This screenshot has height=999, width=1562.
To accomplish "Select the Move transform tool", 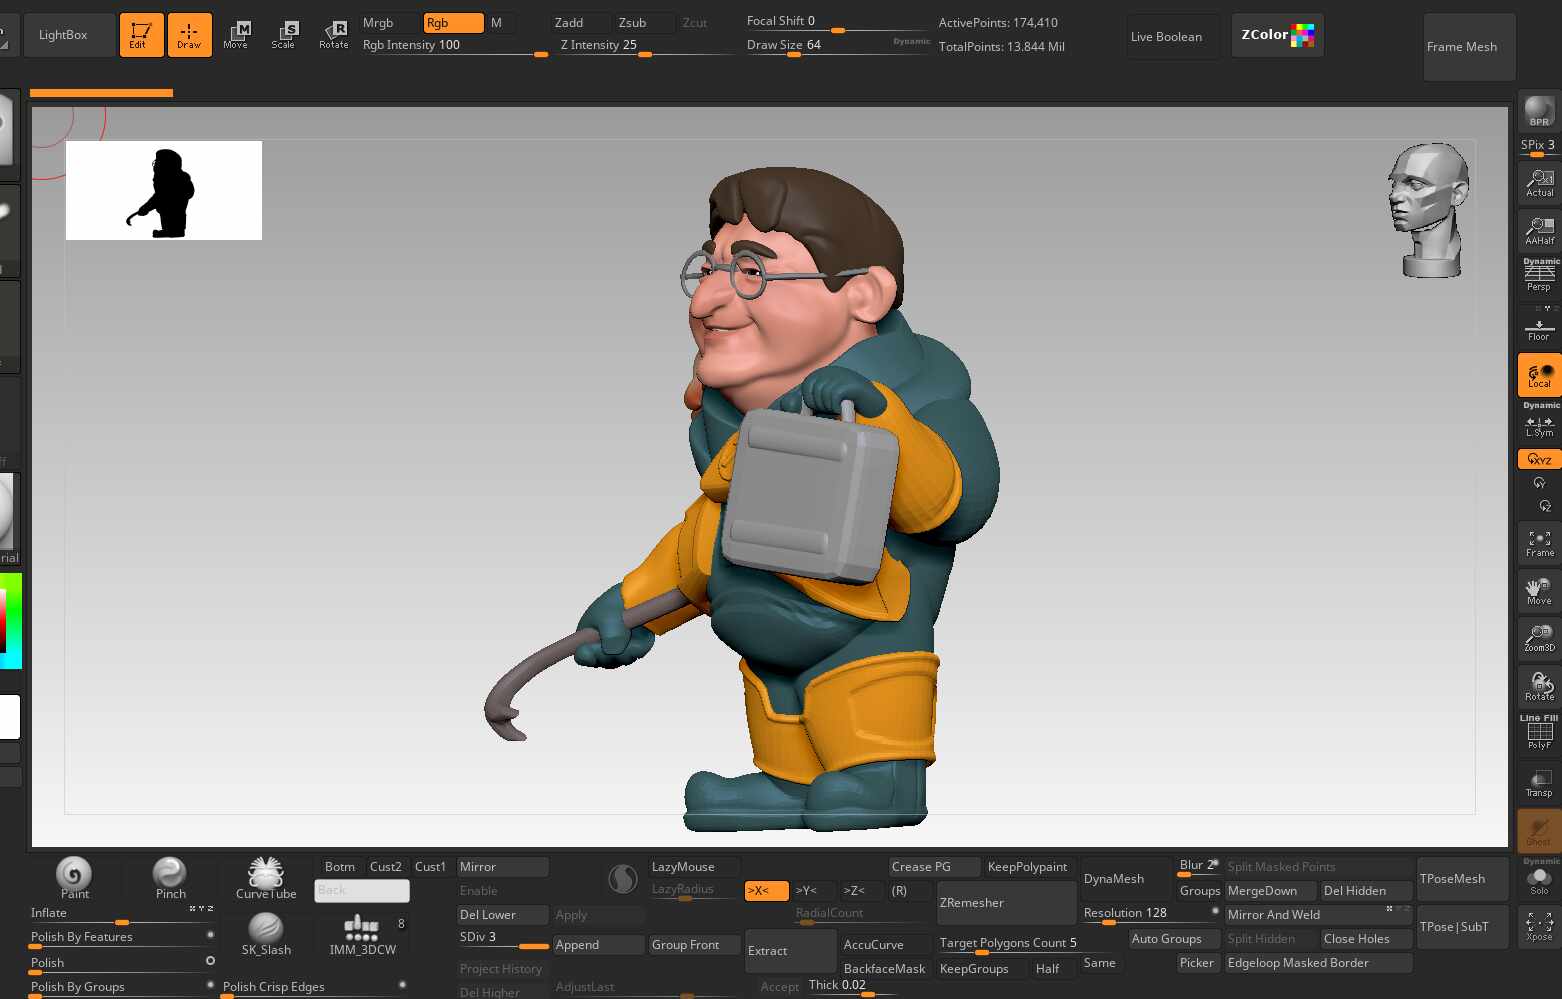I will point(236,34).
